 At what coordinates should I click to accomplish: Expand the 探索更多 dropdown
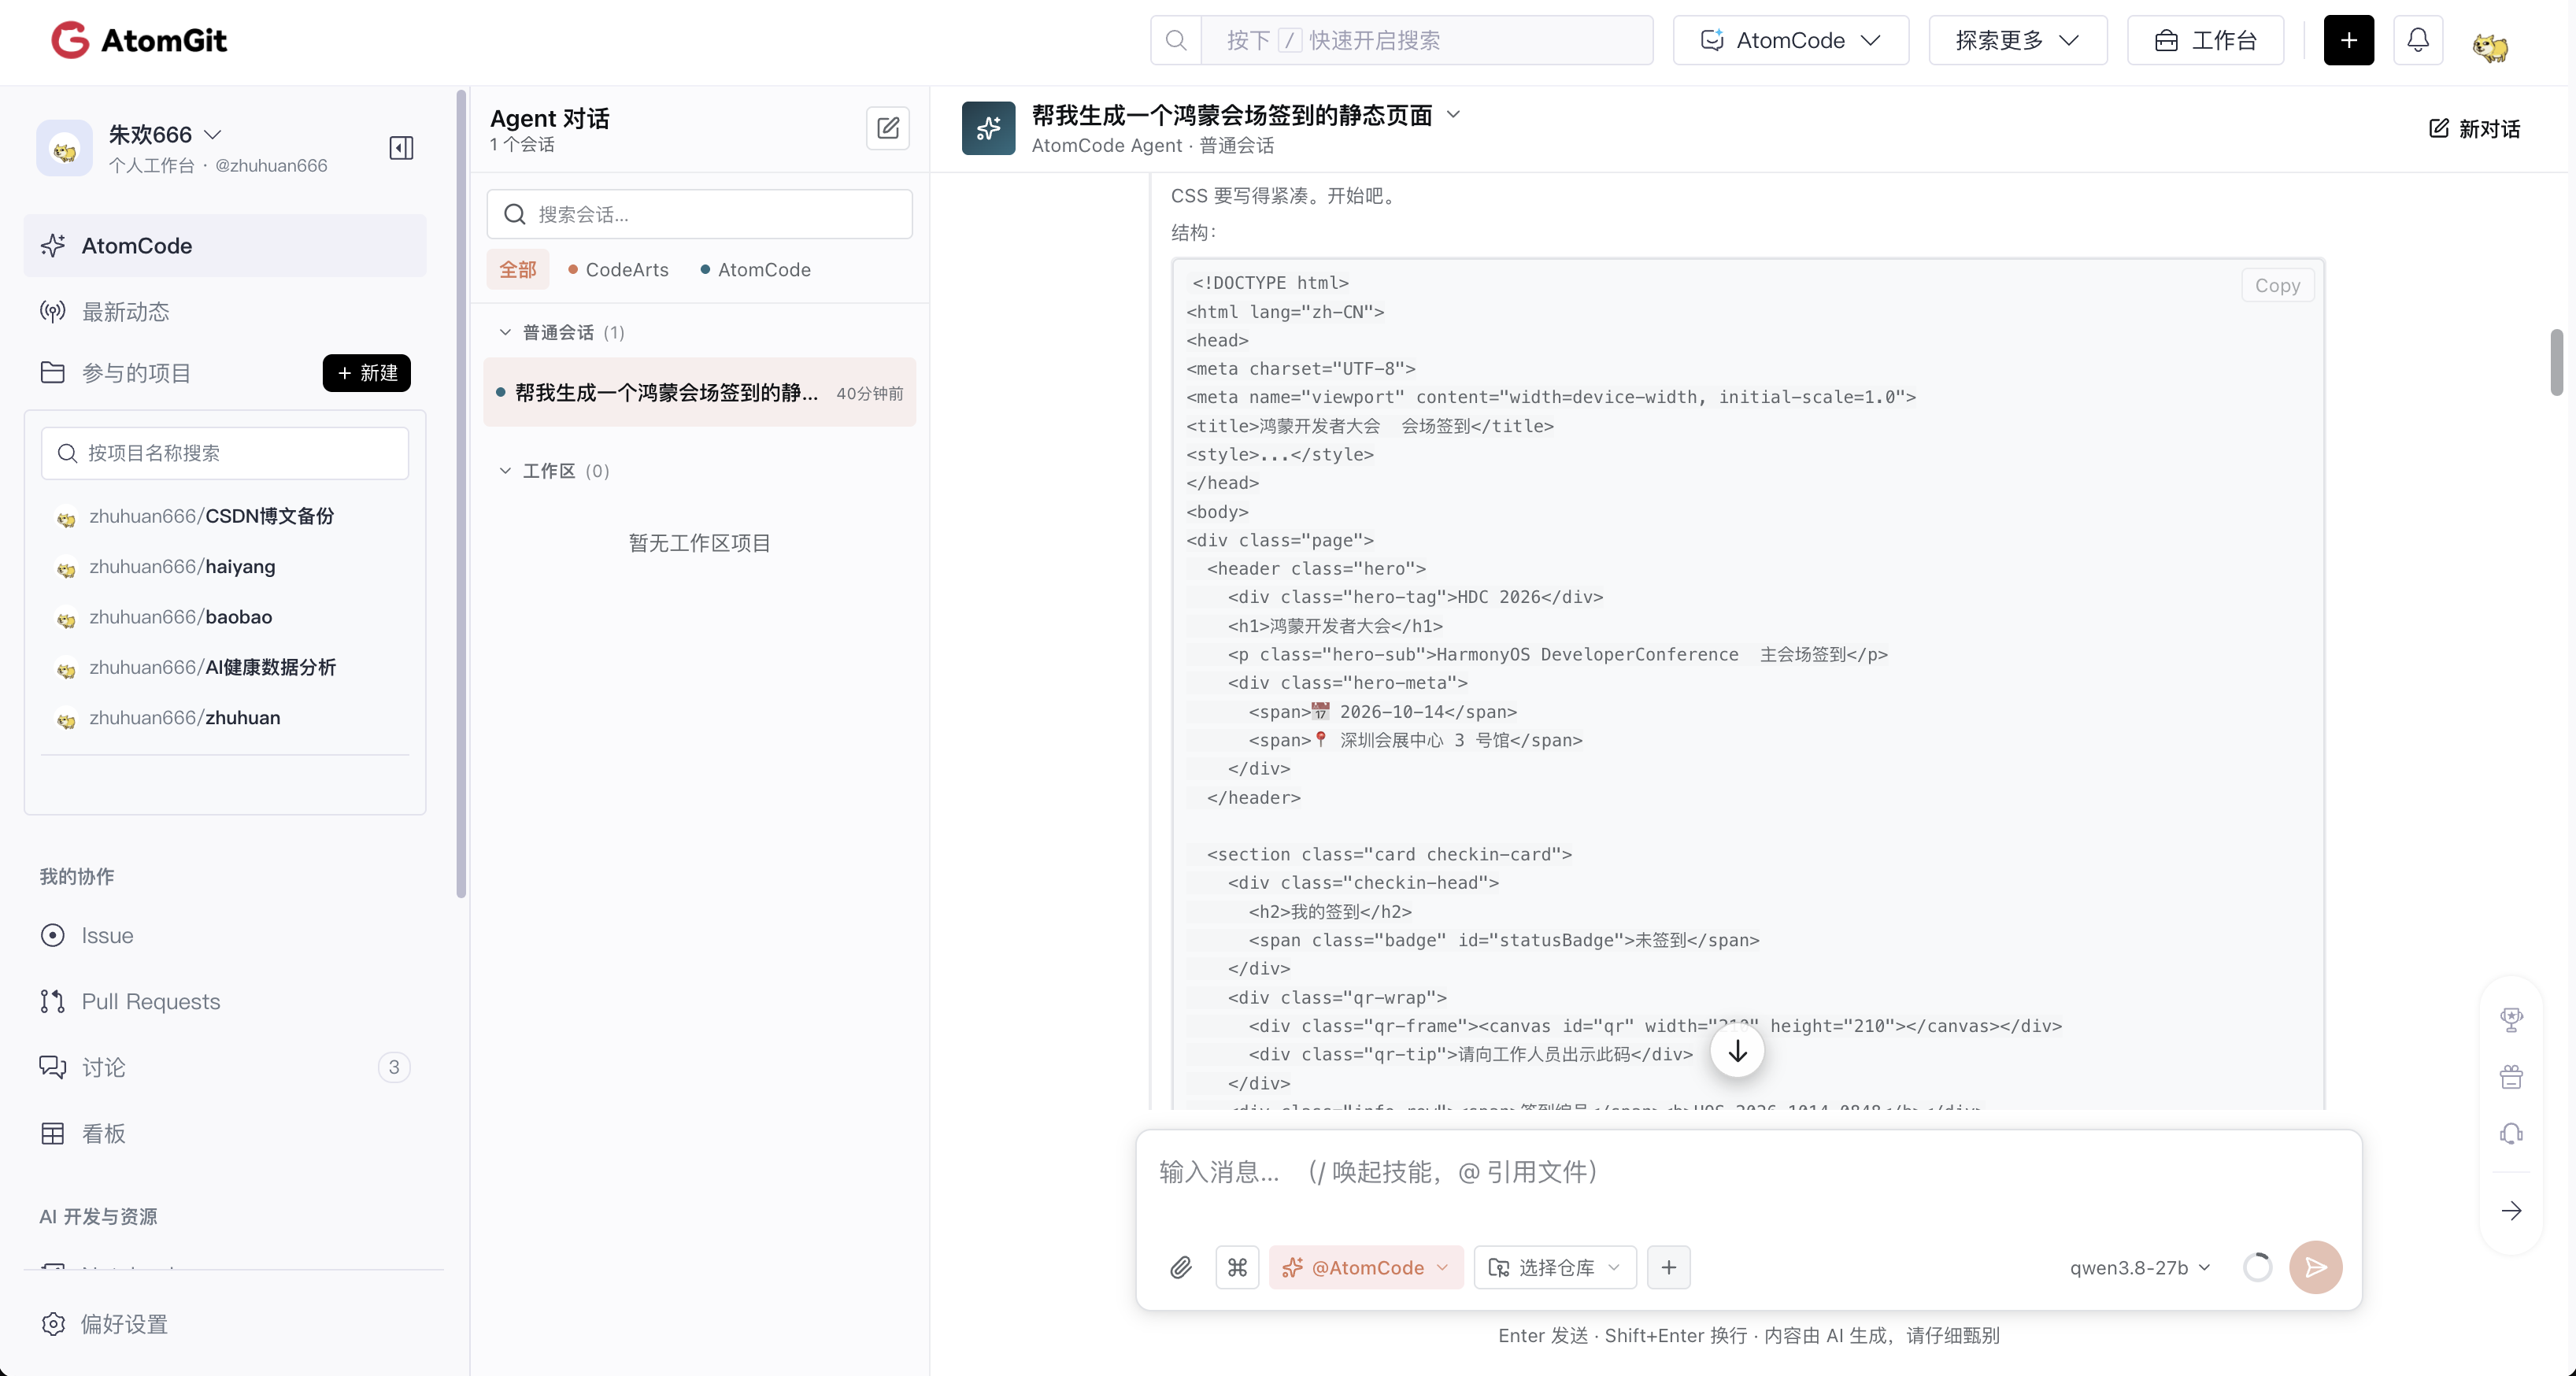[x=2017, y=40]
